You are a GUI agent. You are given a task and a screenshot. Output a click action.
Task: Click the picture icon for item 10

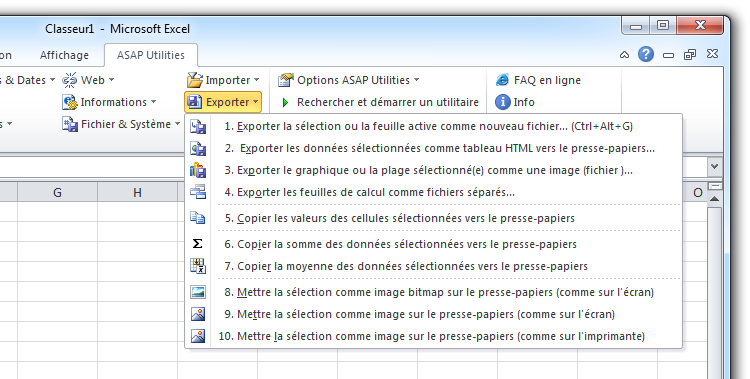pyautogui.click(x=198, y=336)
